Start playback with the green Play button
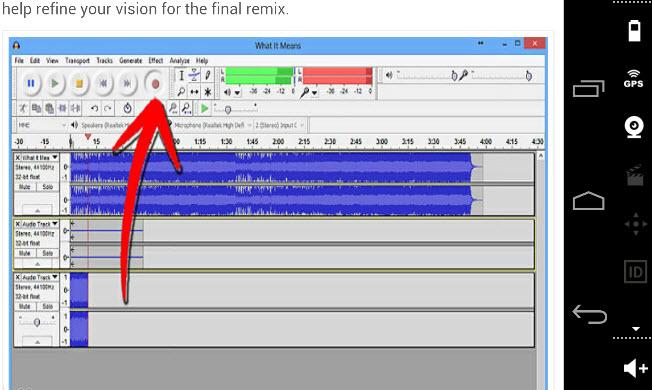 pyautogui.click(x=54, y=84)
